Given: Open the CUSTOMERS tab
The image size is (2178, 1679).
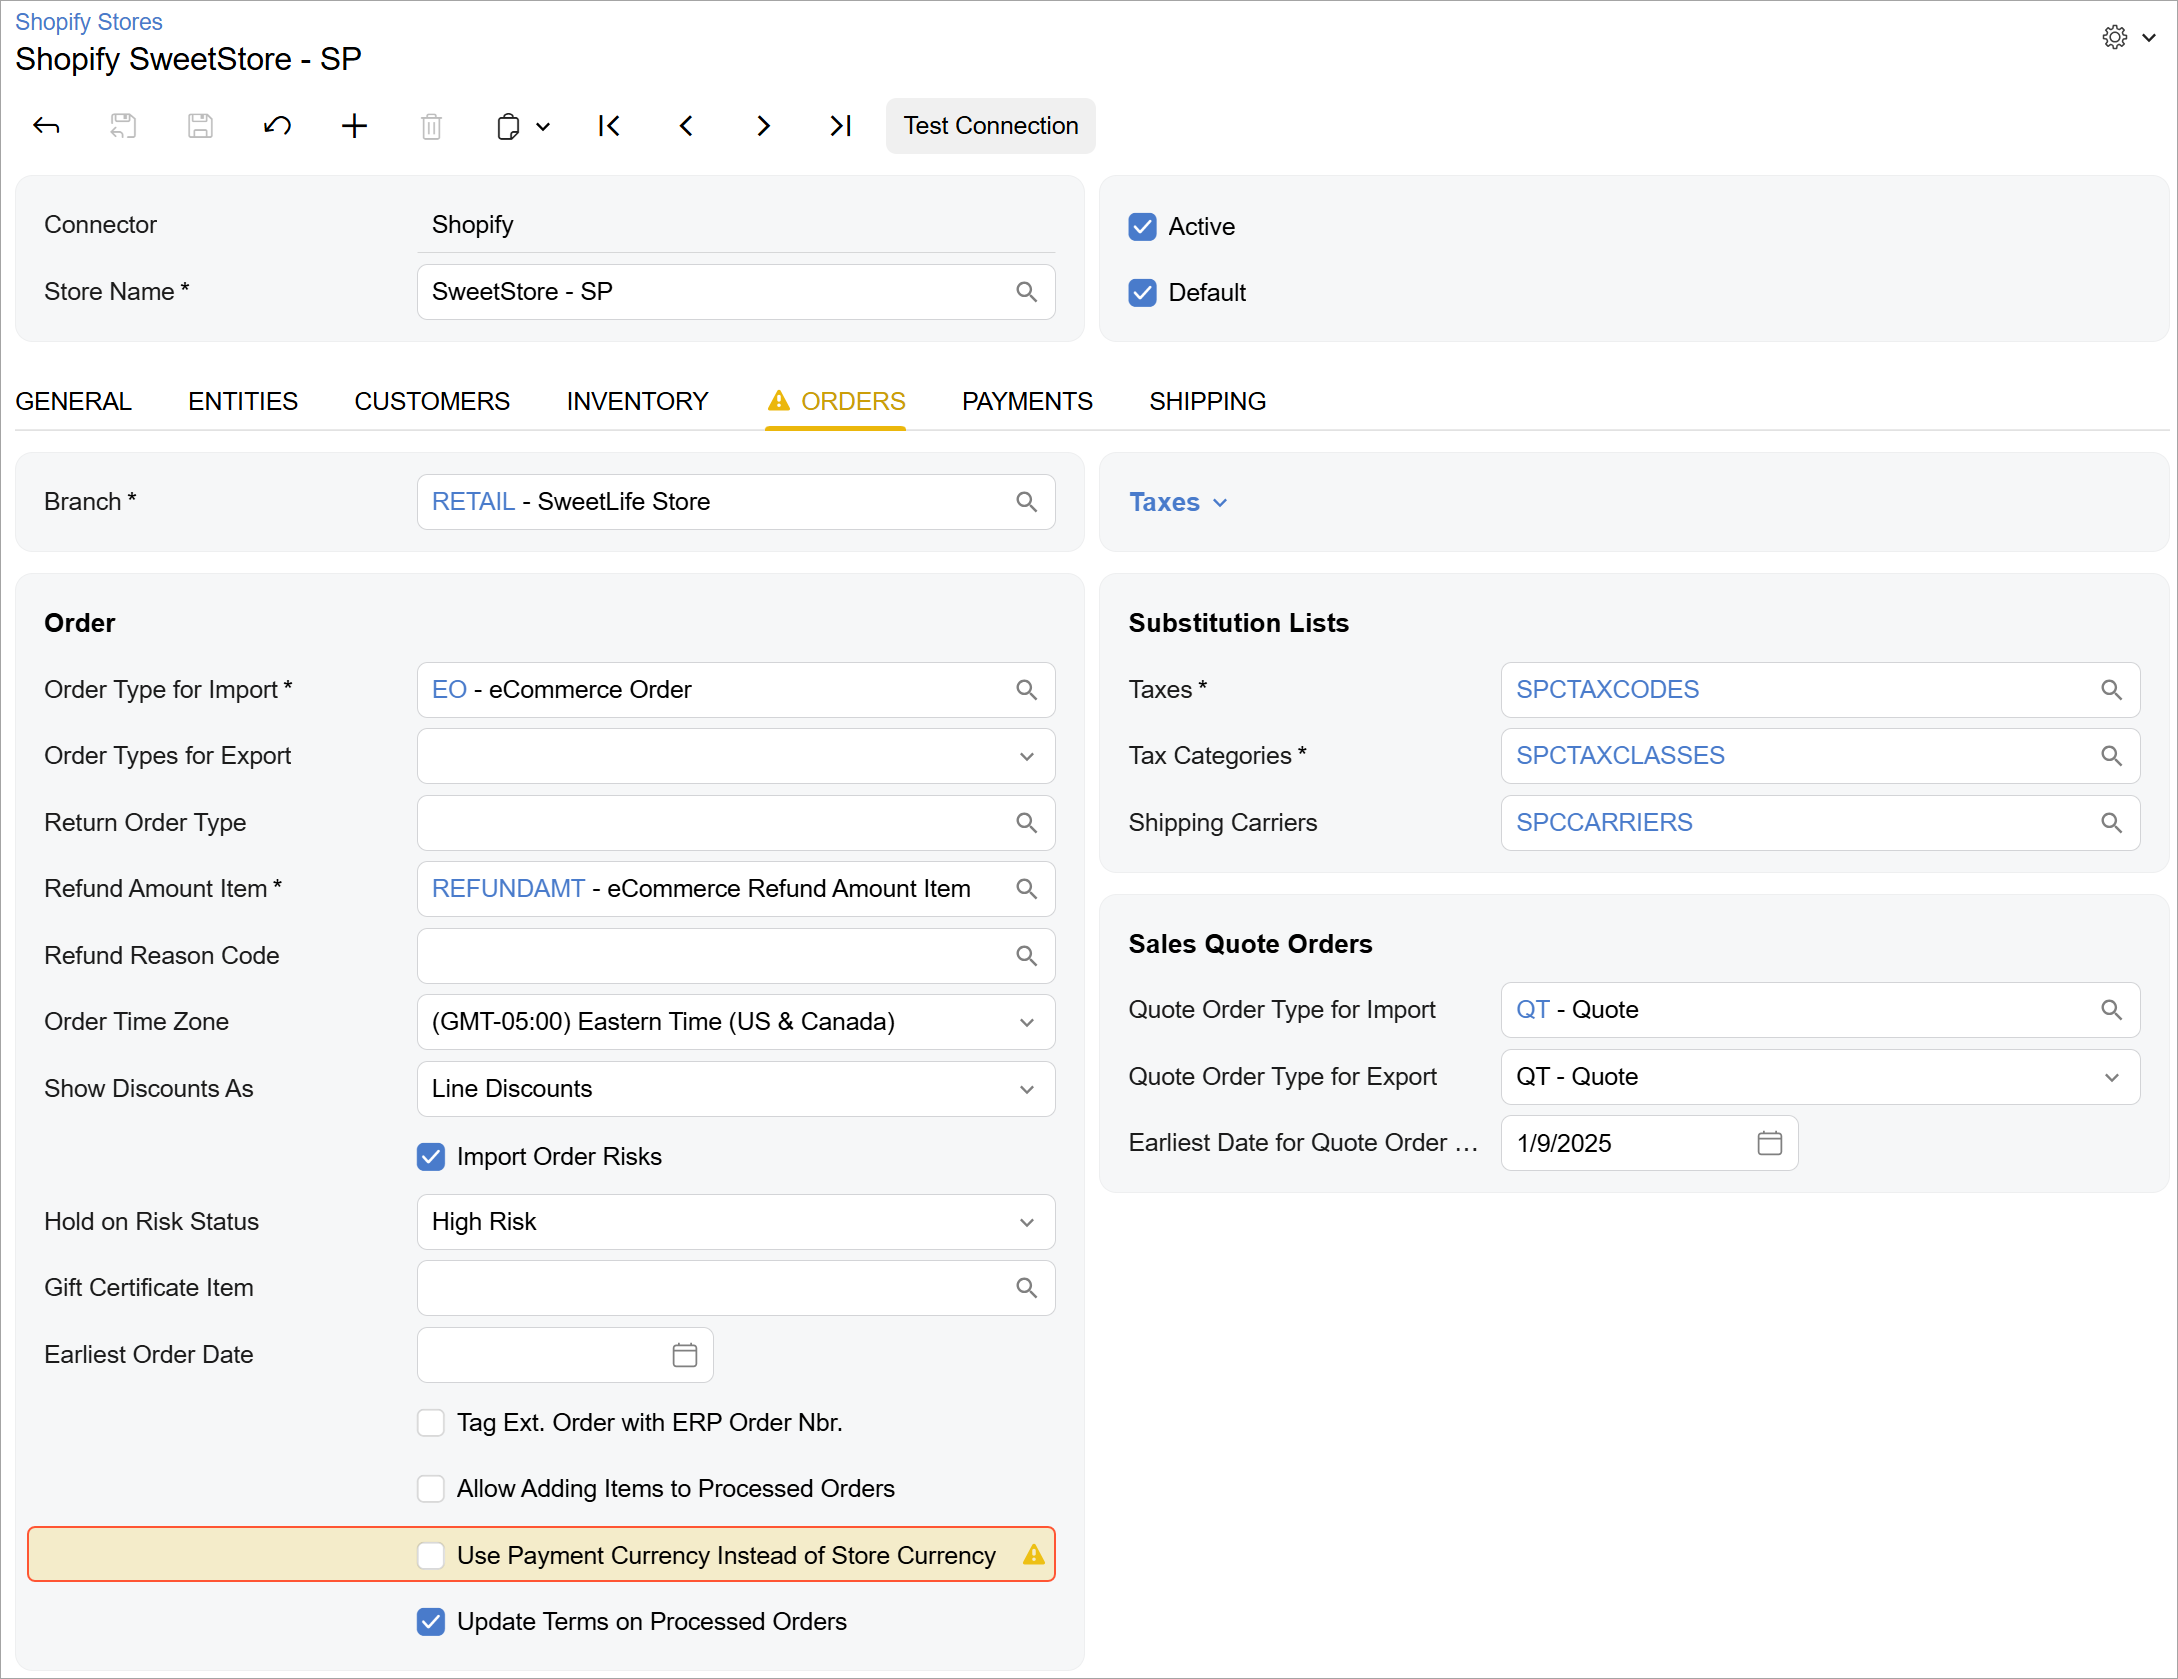Looking at the screenshot, I should coord(432,402).
